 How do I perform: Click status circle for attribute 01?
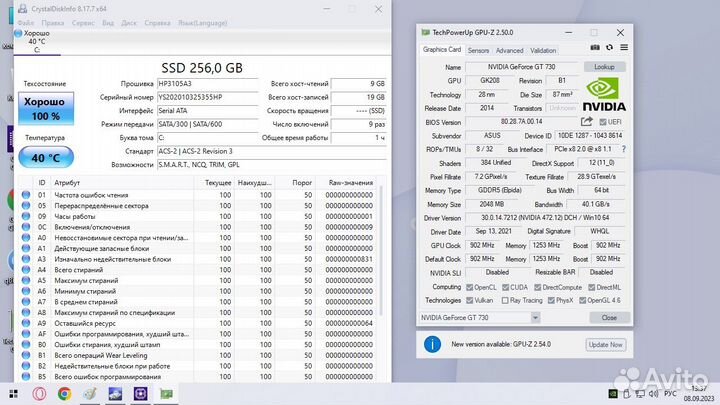tap(26, 195)
